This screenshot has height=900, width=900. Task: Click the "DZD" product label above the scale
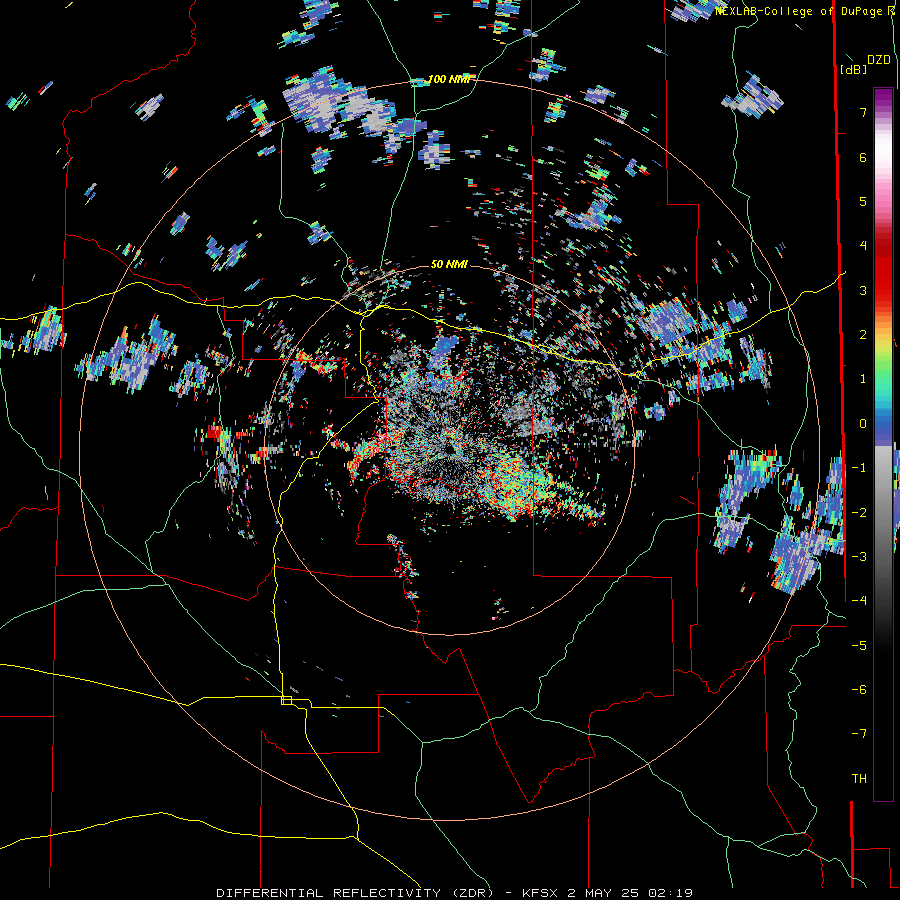point(879,60)
